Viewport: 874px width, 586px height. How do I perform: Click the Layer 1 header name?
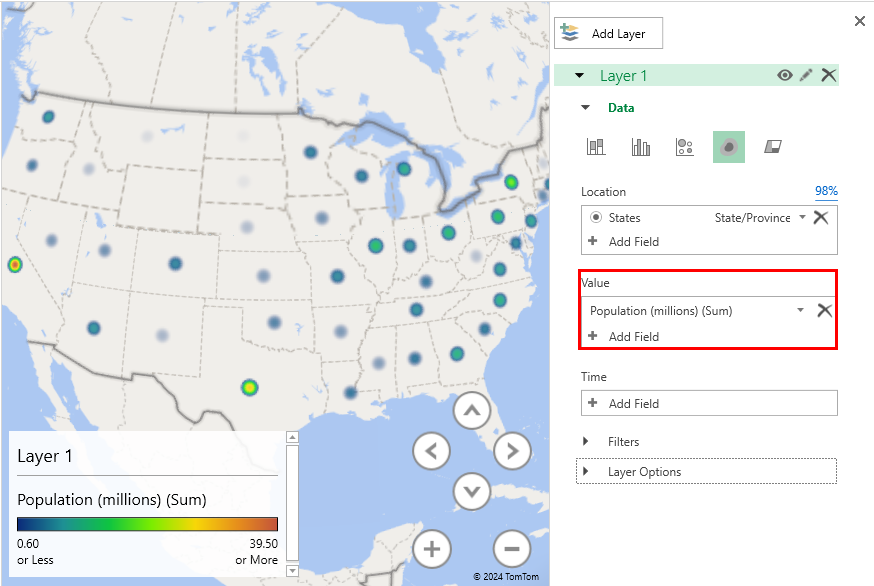[x=623, y=76]
